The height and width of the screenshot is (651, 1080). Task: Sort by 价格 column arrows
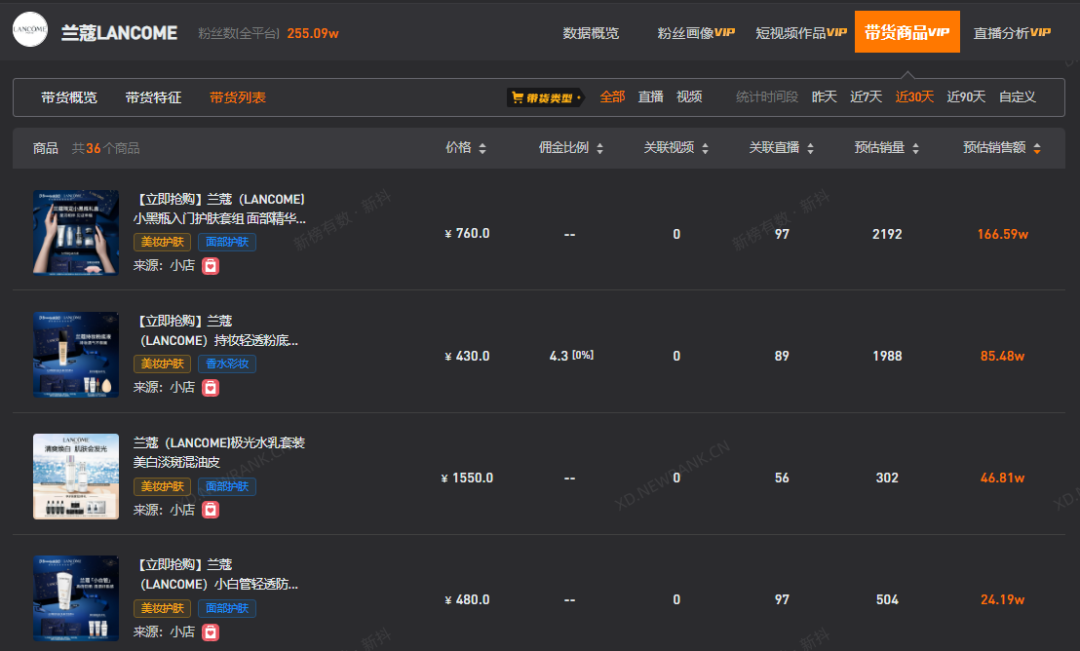point(482,148)
